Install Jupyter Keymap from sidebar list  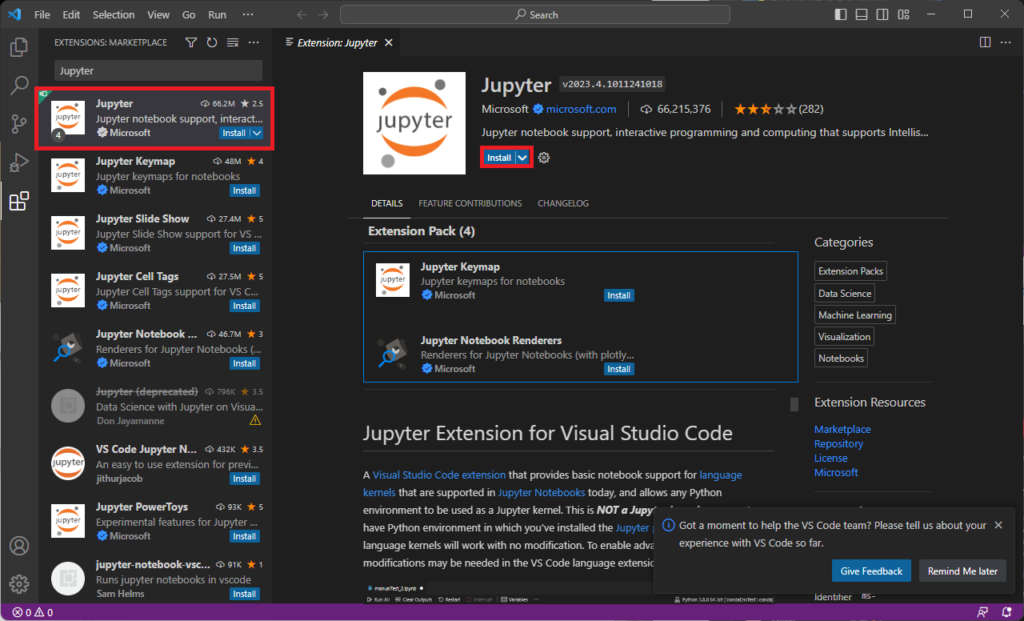[x=244, y=191]
